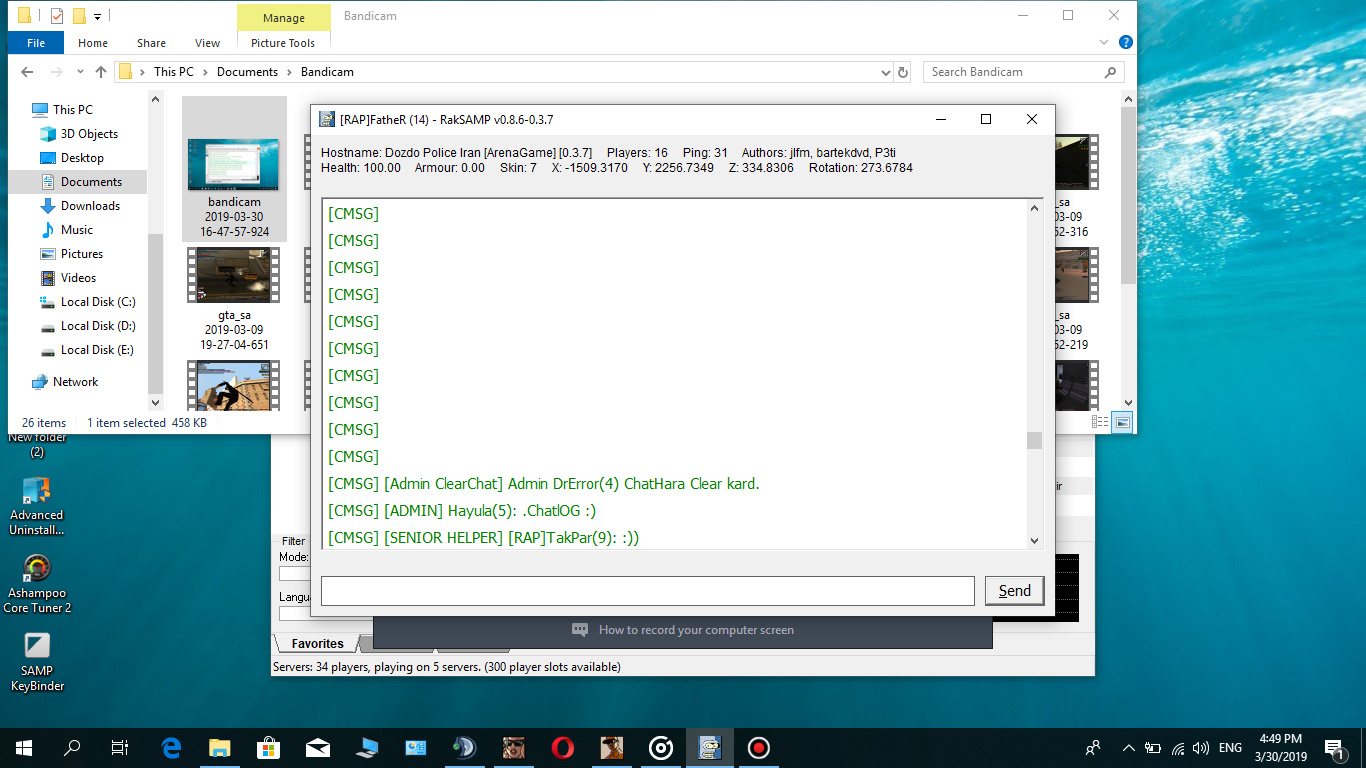Click the search magnifier icon in Explorer
Screen dimensions: 1366x768
1110,72
